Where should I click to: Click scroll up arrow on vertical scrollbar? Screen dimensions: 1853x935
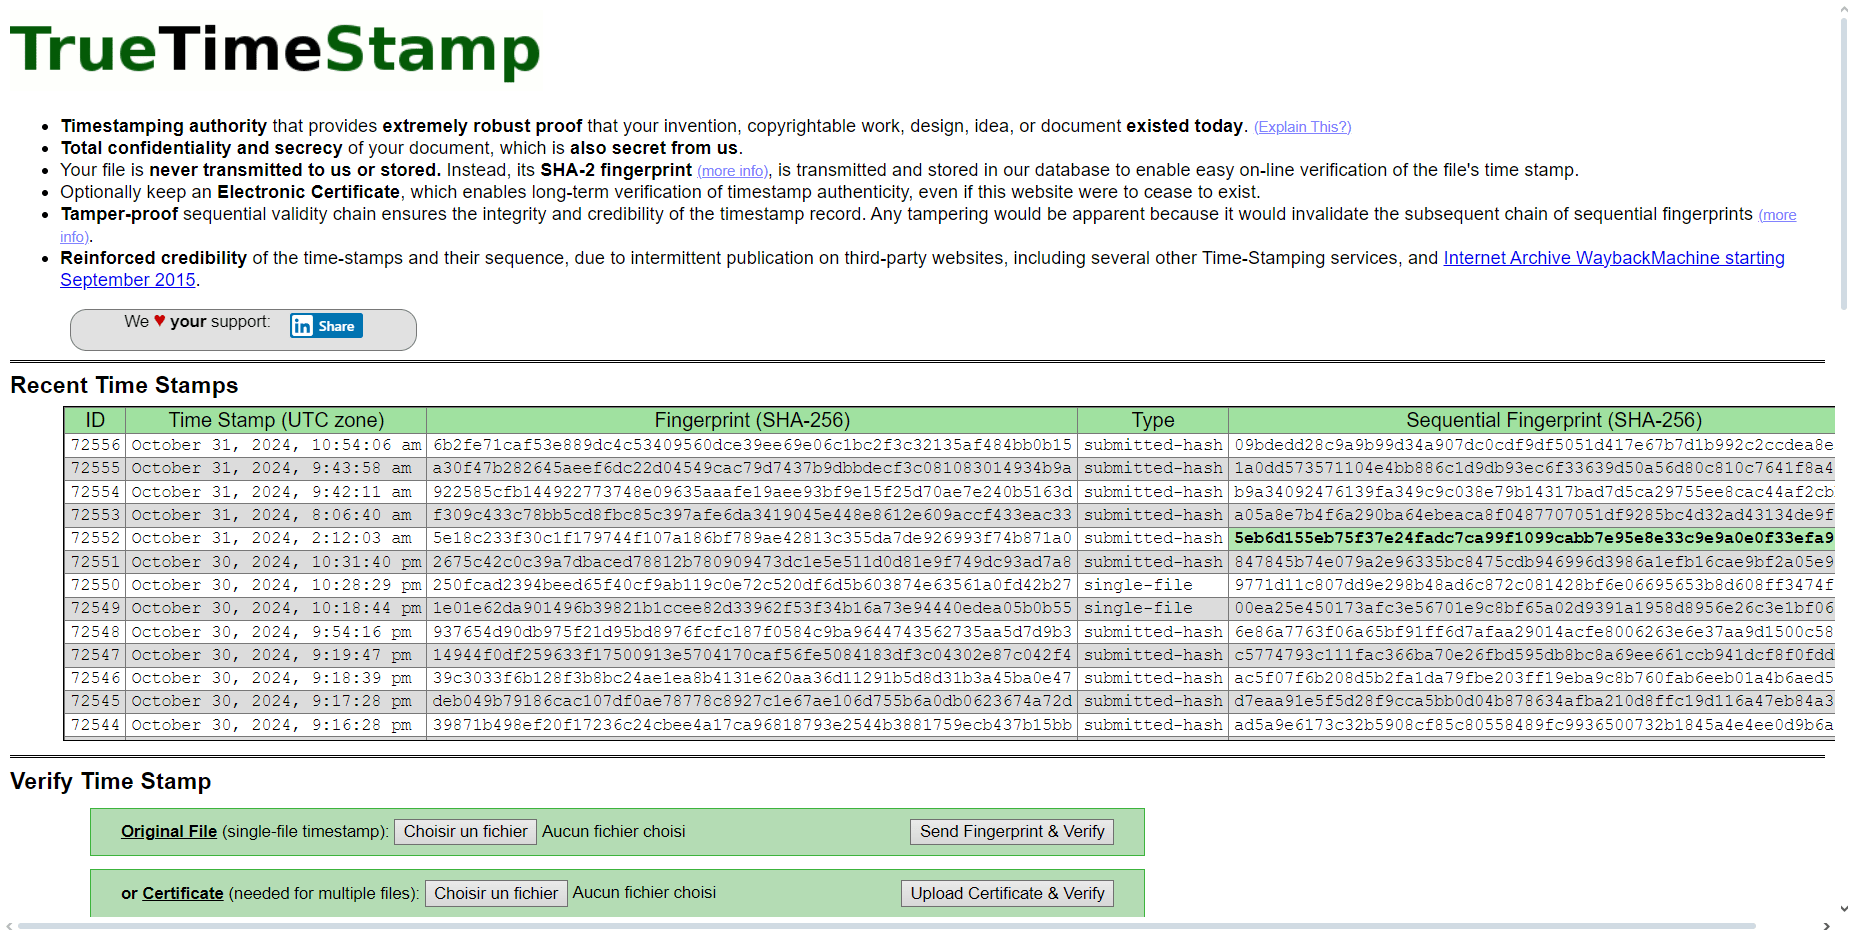(x=1844, y=8)
